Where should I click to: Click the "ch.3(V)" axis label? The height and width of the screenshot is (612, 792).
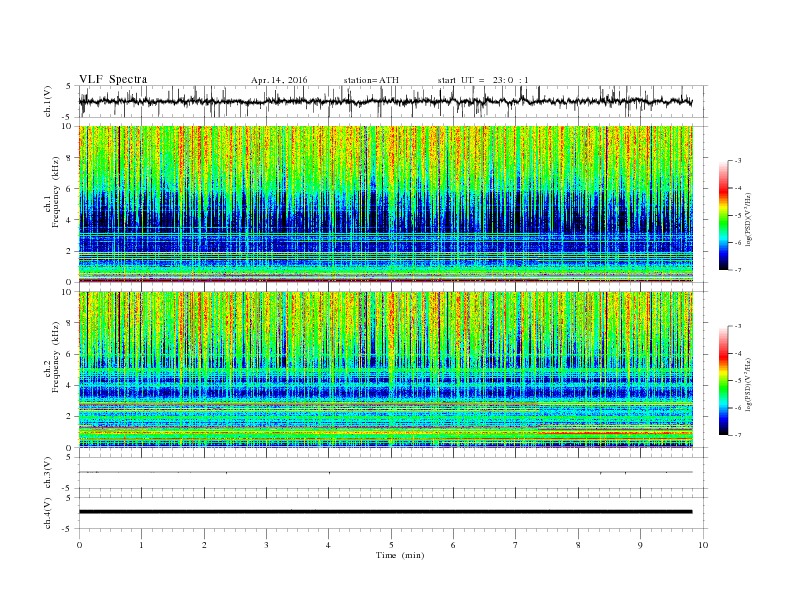(x=47, y=473)
